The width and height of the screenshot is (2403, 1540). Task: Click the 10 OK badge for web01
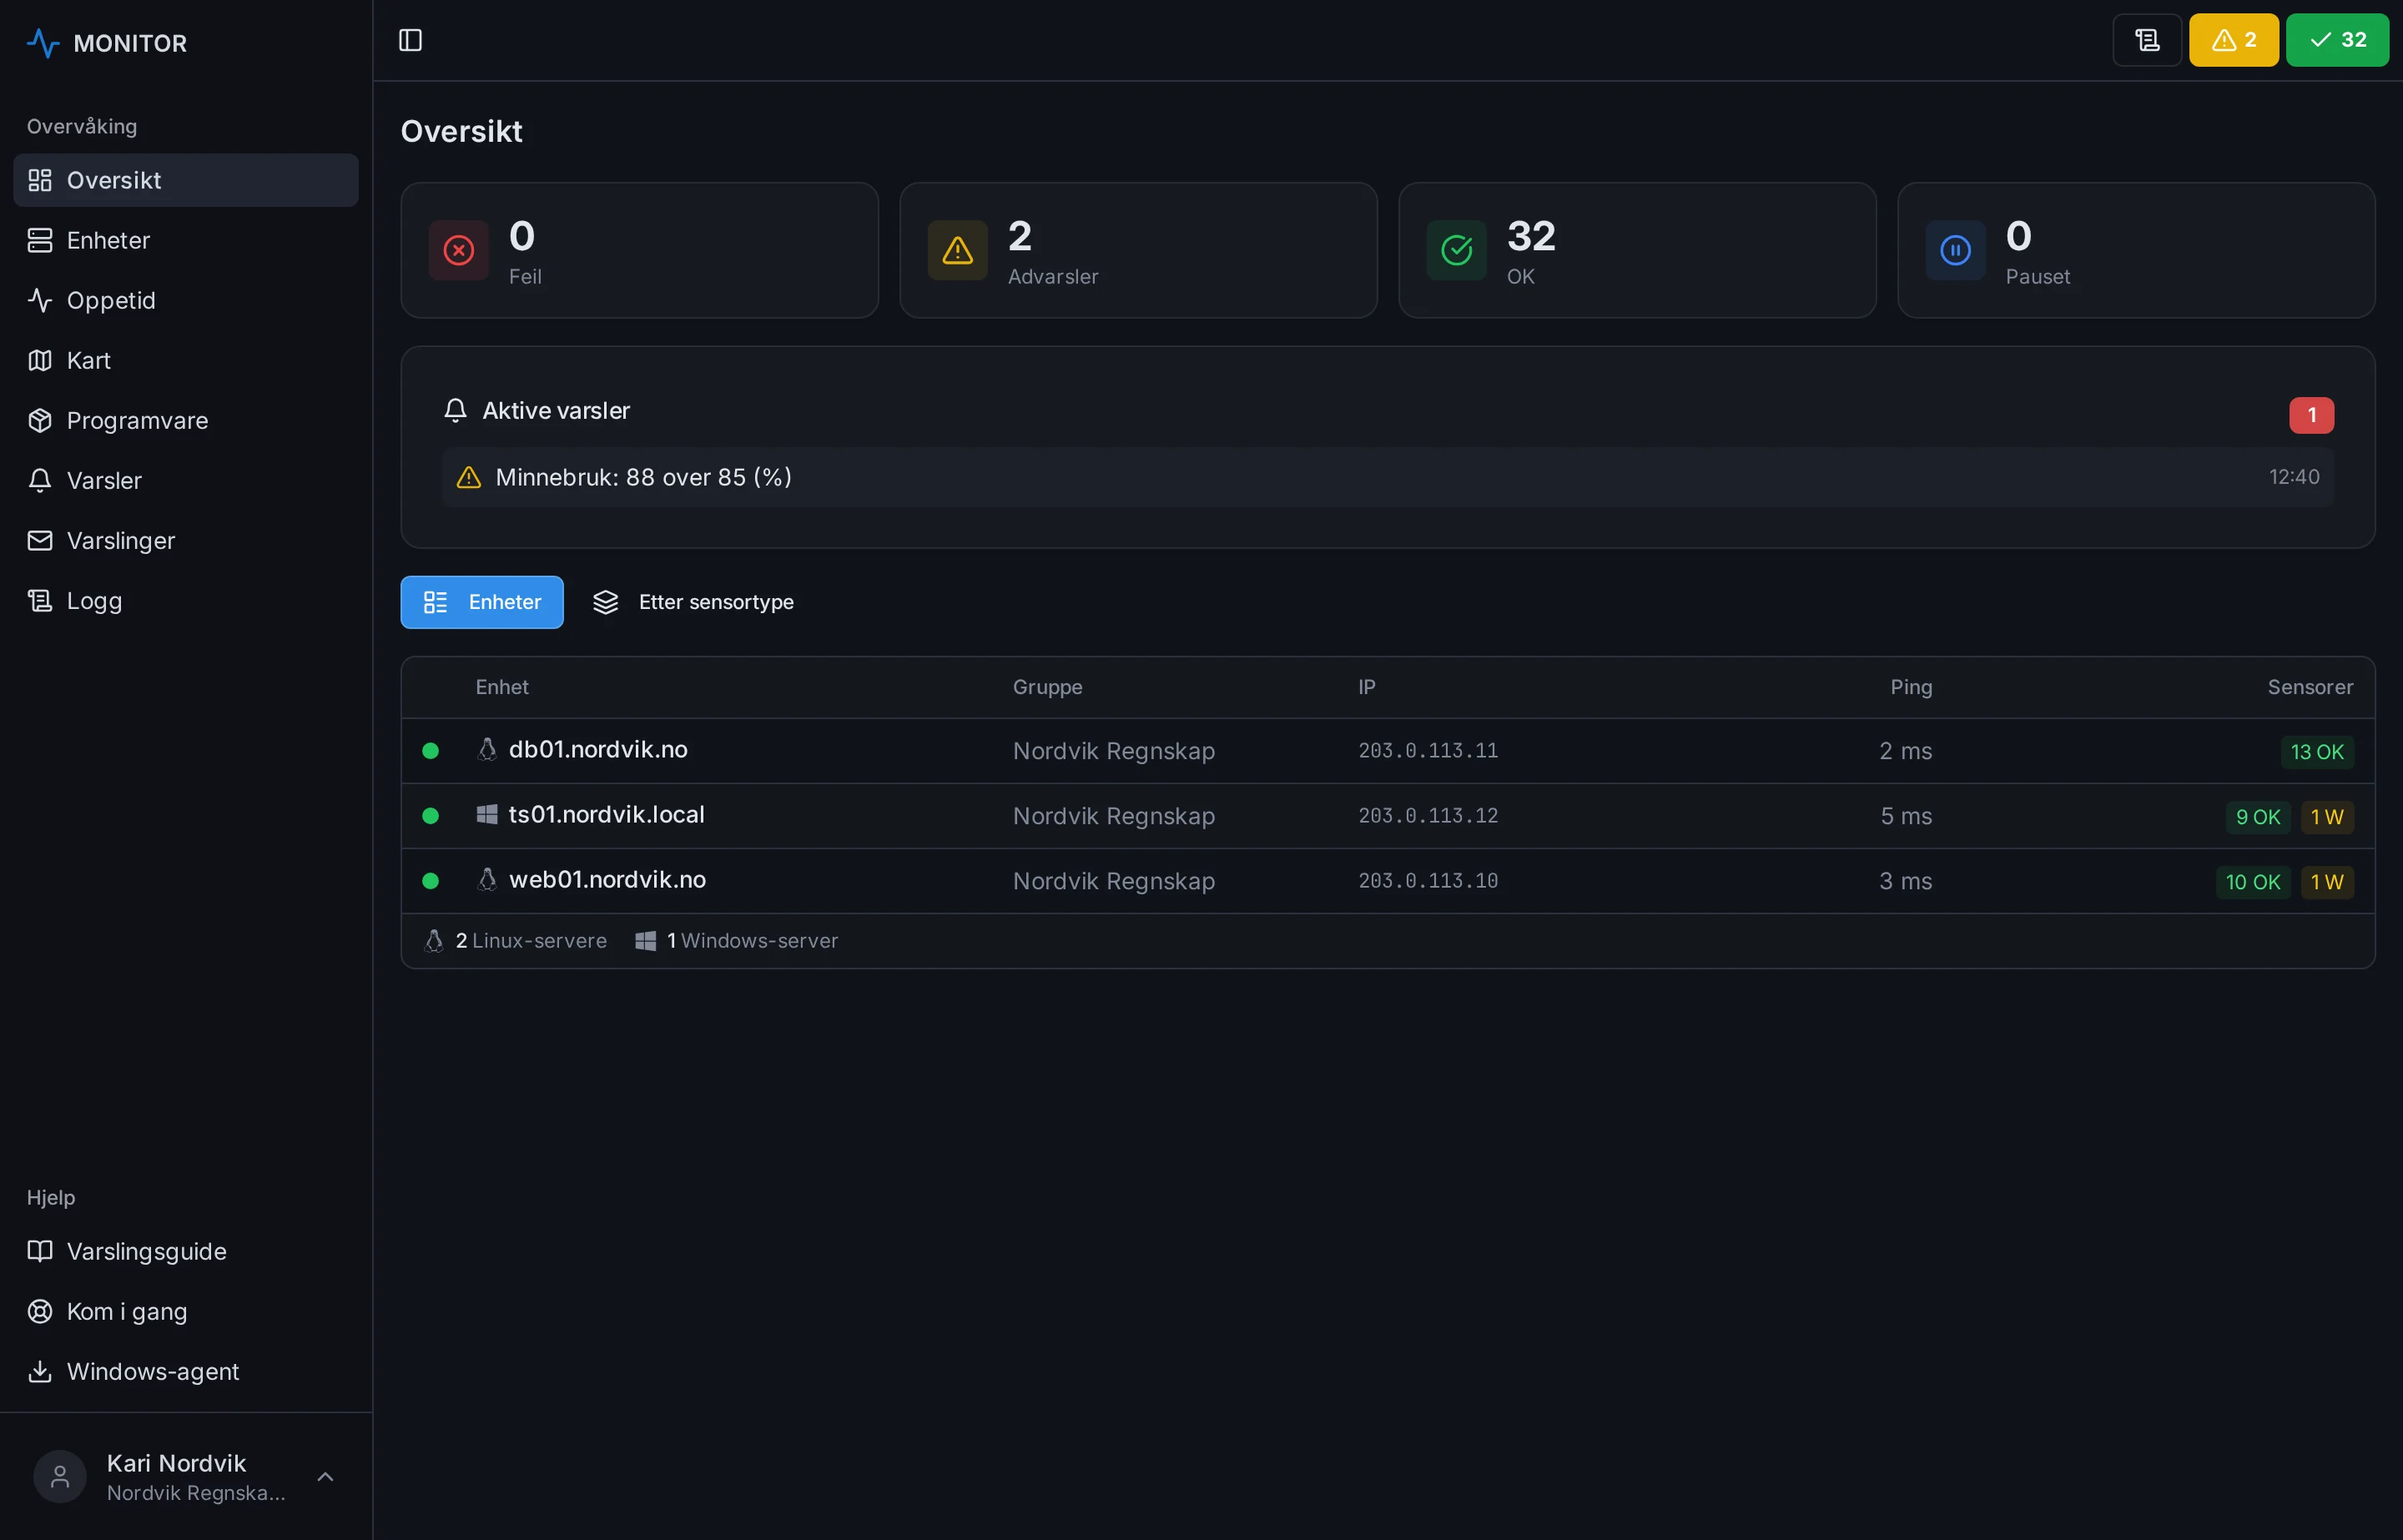[x=2252, y=882]
